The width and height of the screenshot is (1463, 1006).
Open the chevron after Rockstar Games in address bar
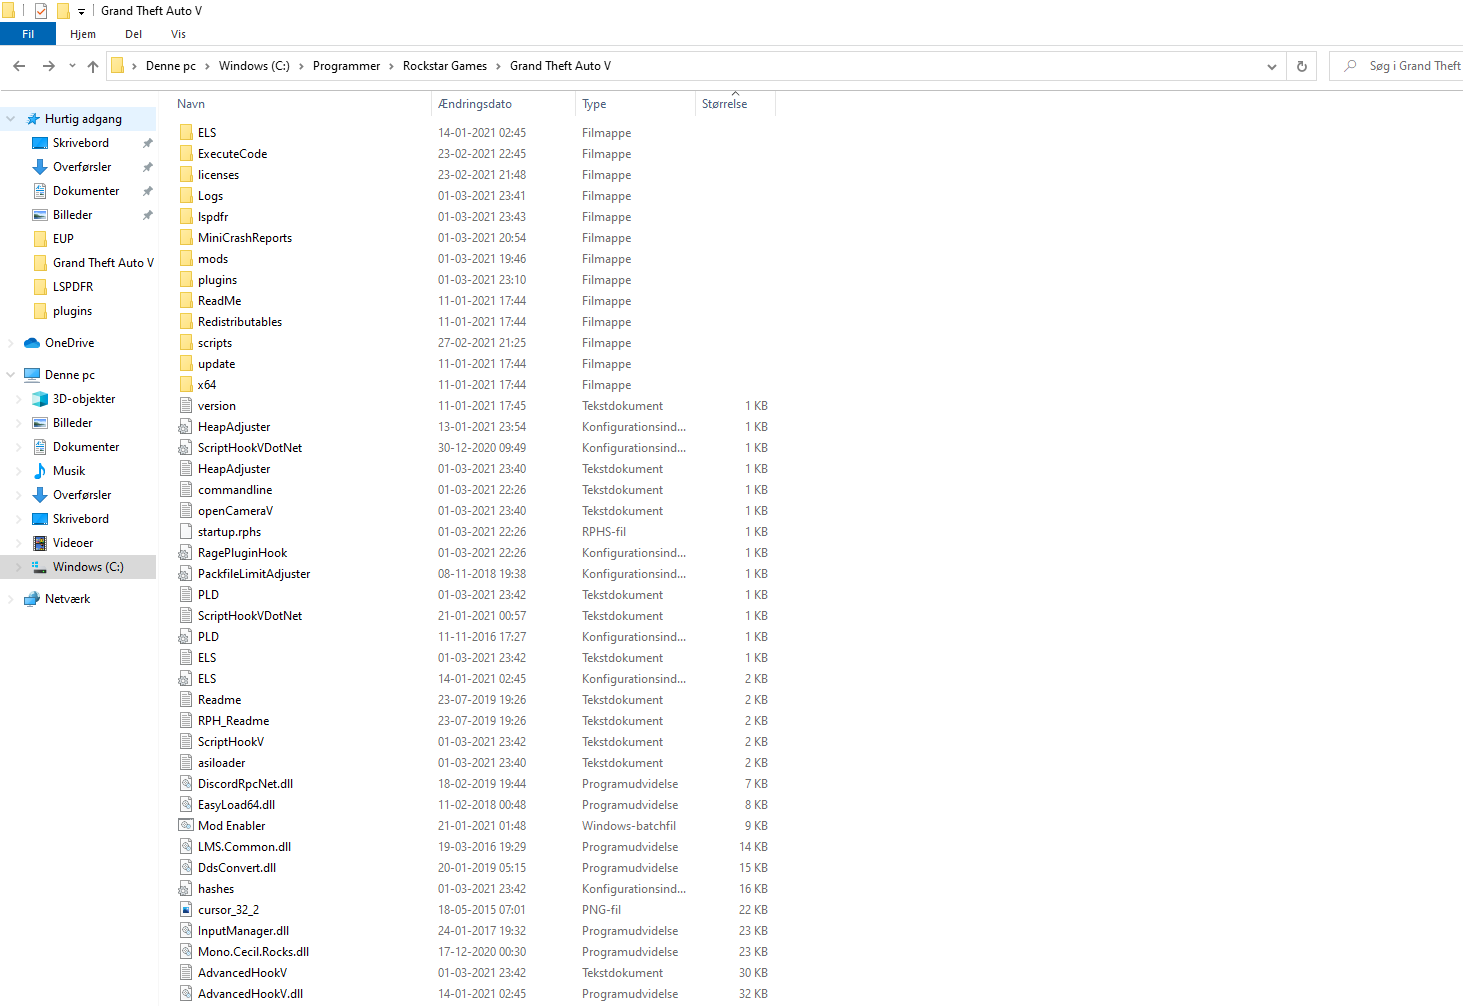coord(498,66)
